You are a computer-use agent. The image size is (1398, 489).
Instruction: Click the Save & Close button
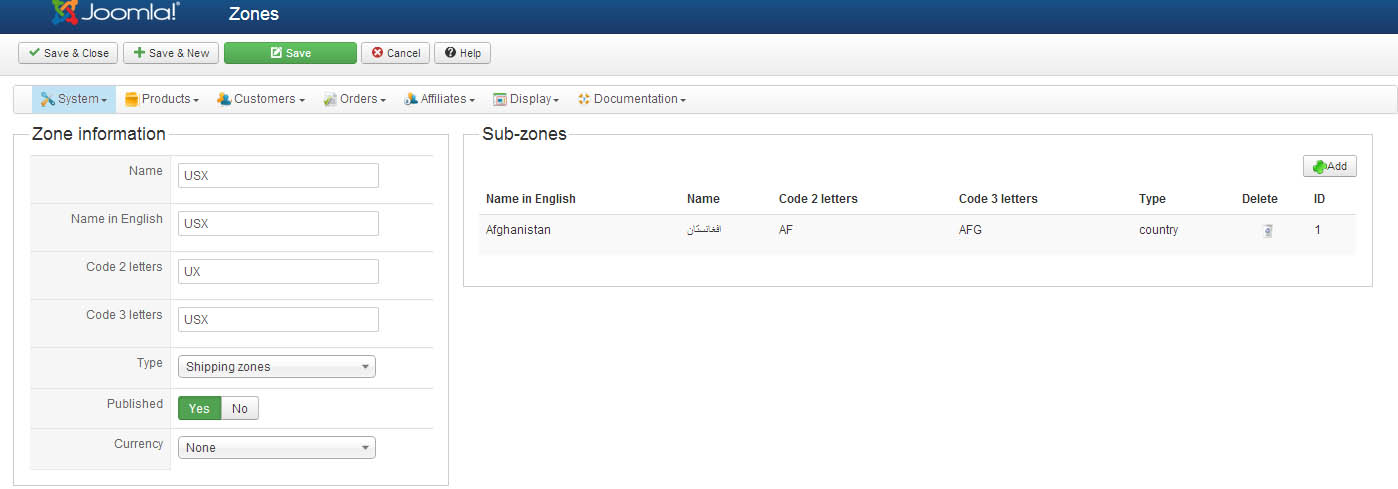coord(68,53)
